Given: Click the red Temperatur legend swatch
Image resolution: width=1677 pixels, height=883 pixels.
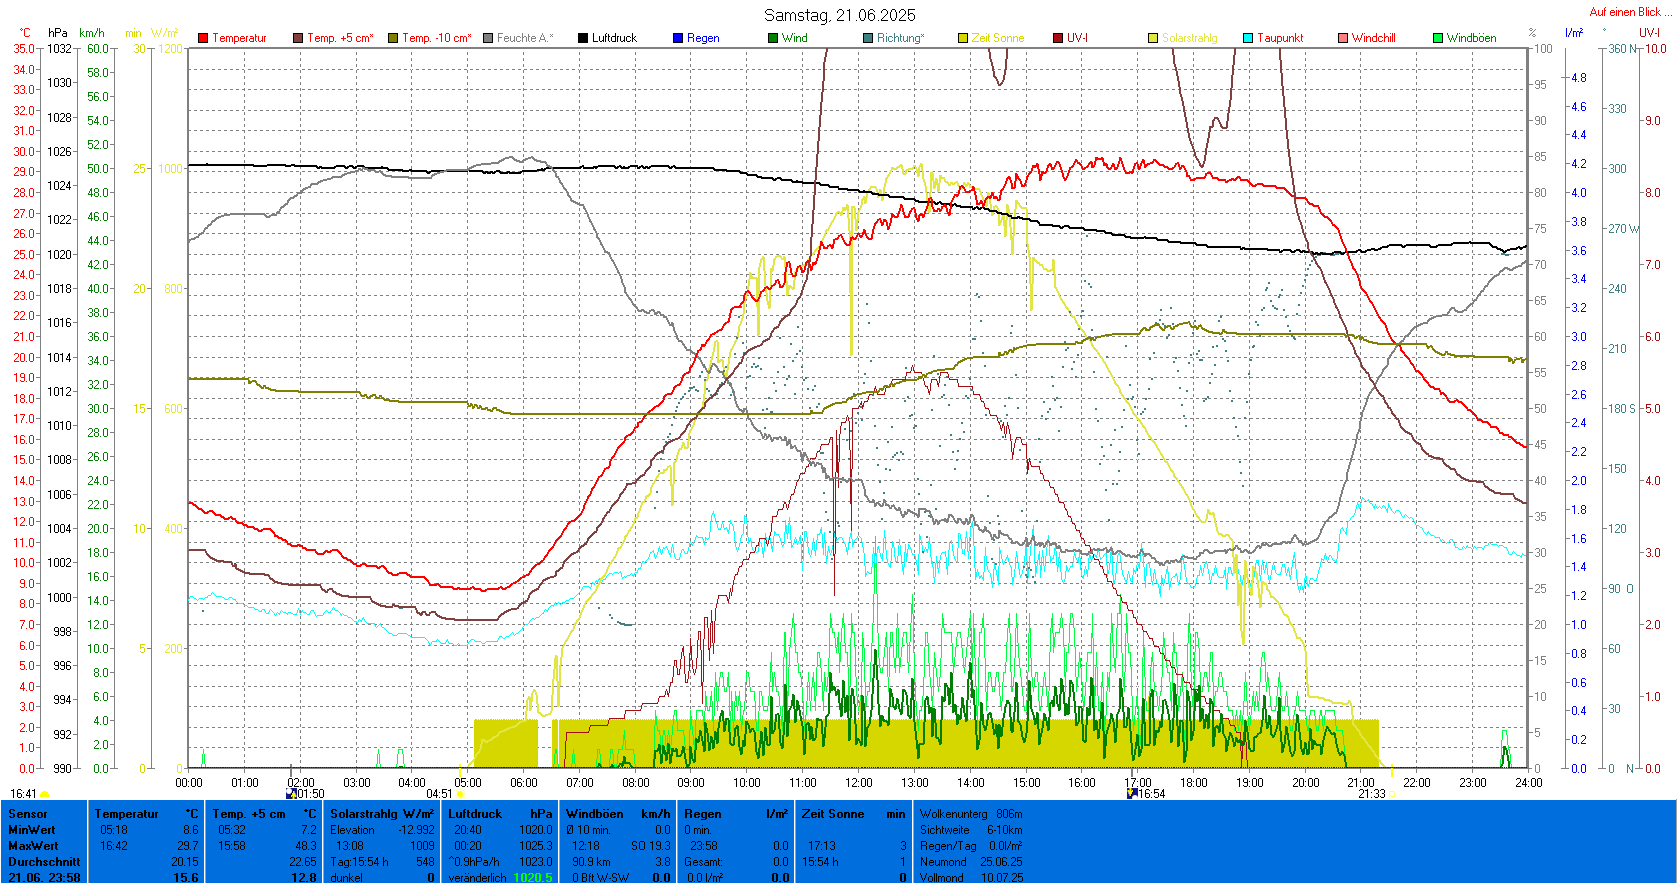Looking at the screenshot, I should (x=203, y=38).
